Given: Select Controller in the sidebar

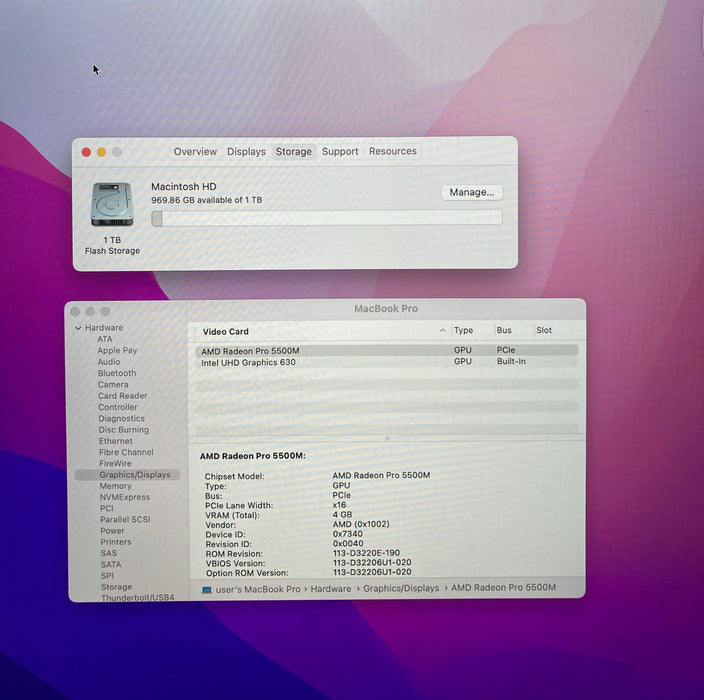Looking at the screenshot, I should (x=118, y=407).
